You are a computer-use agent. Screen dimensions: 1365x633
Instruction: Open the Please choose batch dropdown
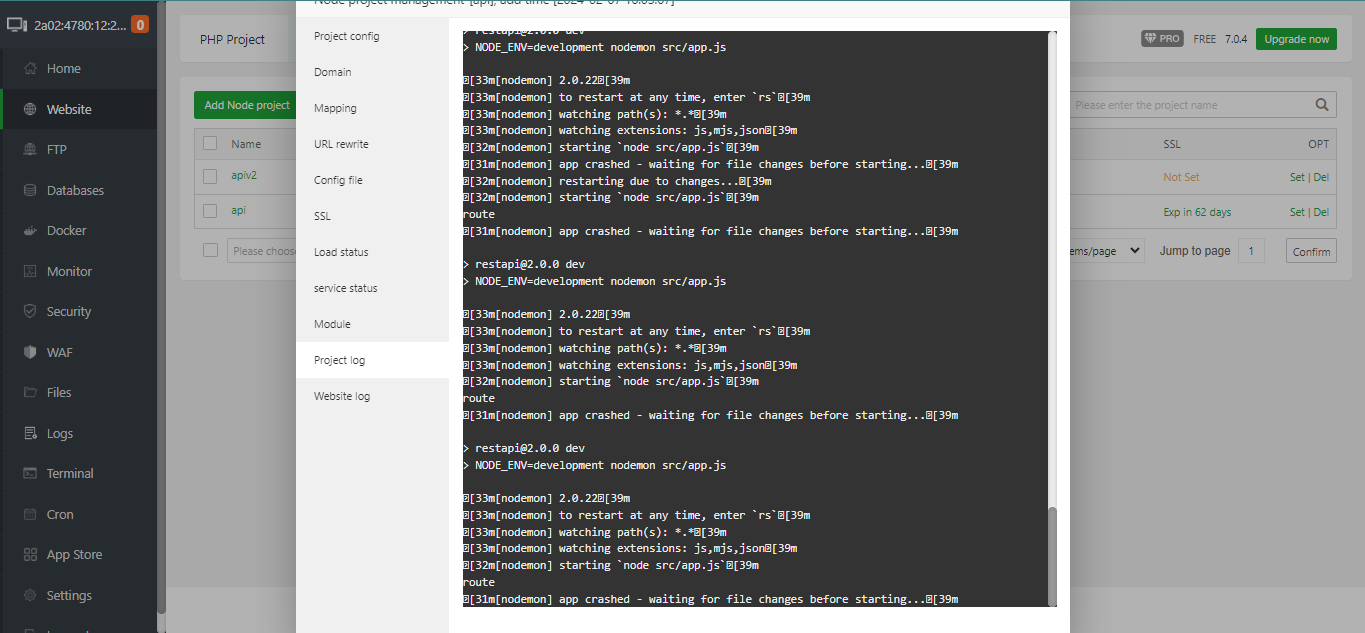point(261,251)
